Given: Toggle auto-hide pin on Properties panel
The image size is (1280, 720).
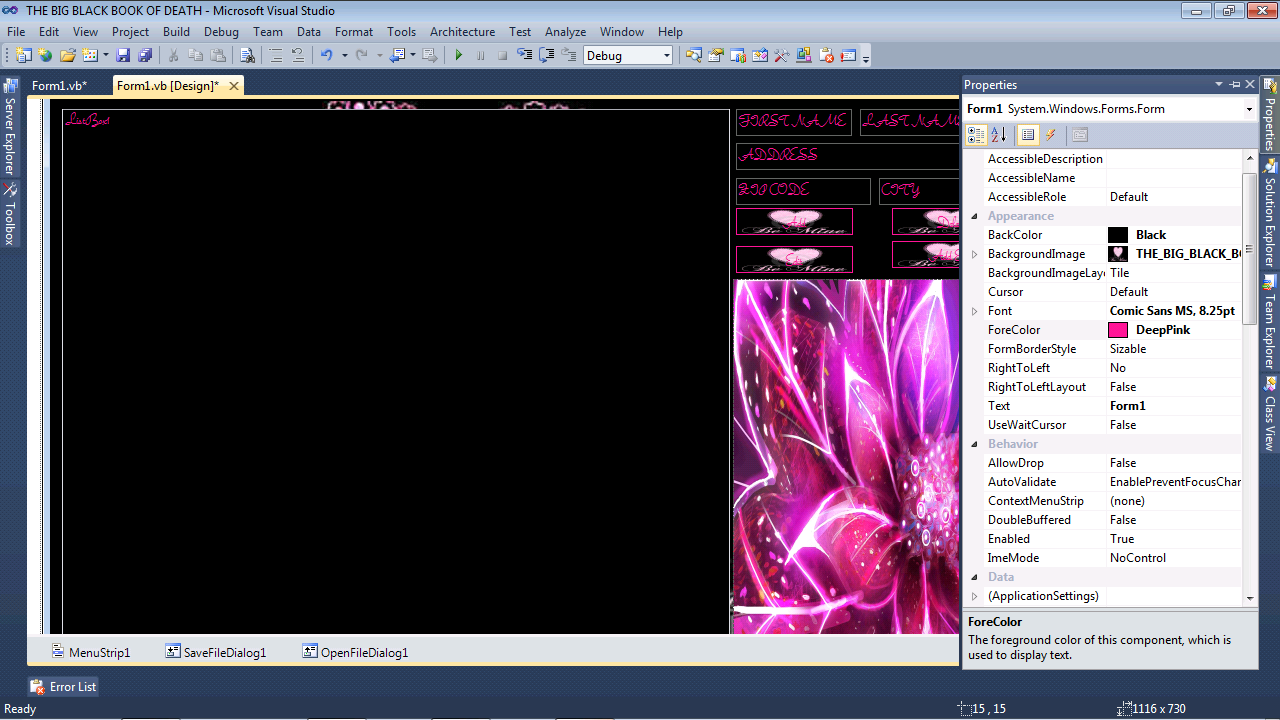Looking at the screenshot, I should click(x=1235, y=85).
